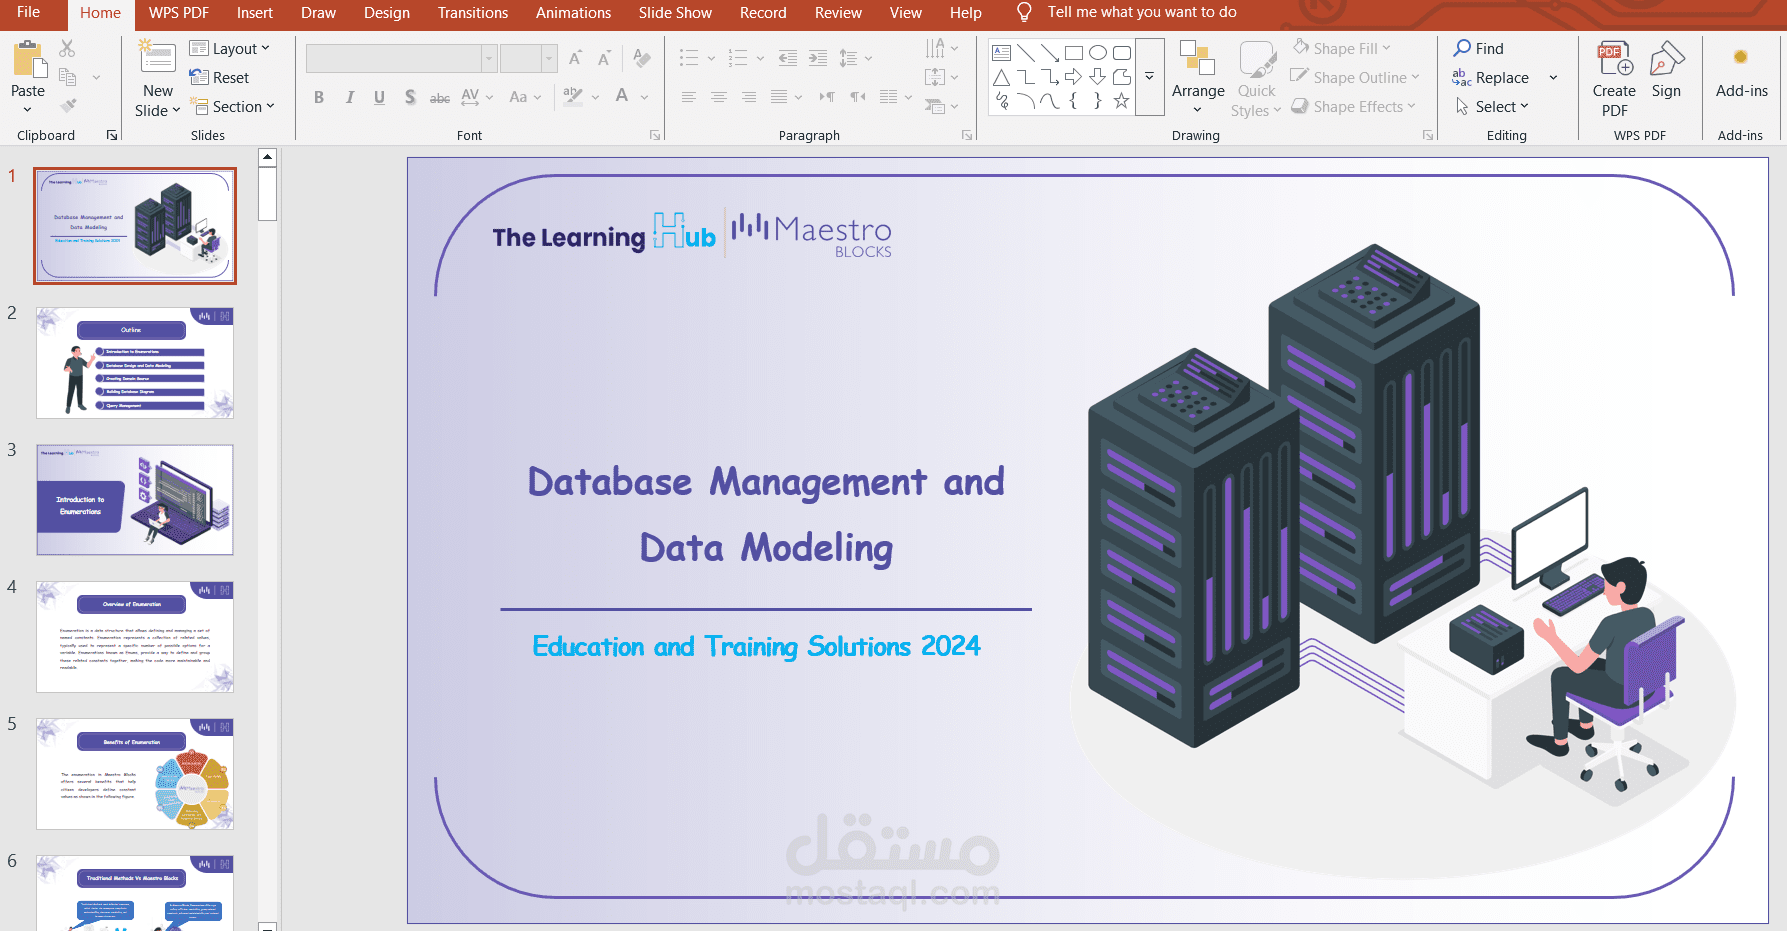Click the Tell me search field
This screenshot has height=931, width=1787.
coord(1141,13)
